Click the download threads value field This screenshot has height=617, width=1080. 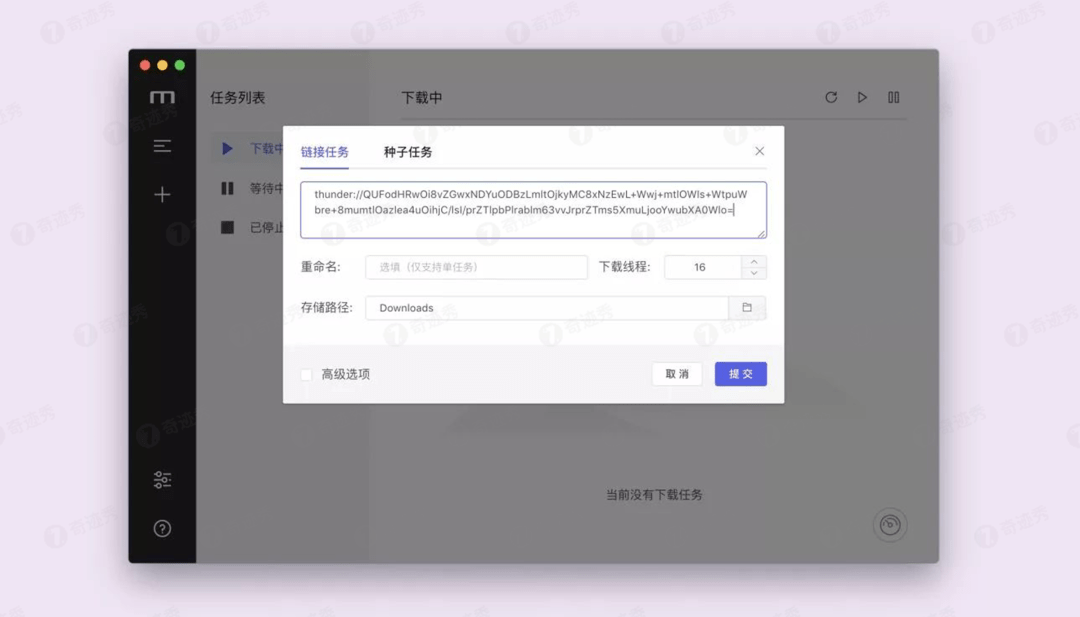coord(703,267)
